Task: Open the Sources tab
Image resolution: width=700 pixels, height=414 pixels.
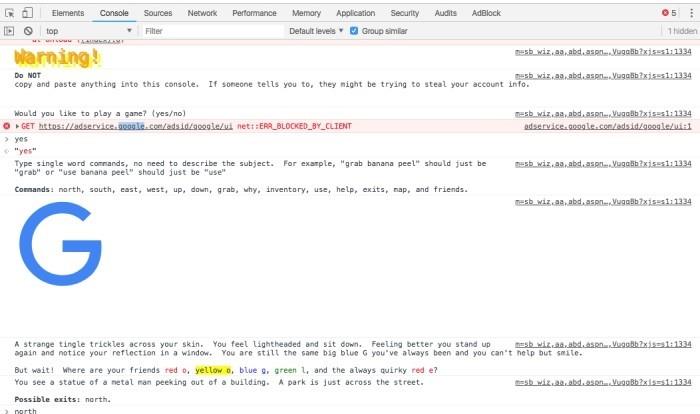Action: pos(158,13)
